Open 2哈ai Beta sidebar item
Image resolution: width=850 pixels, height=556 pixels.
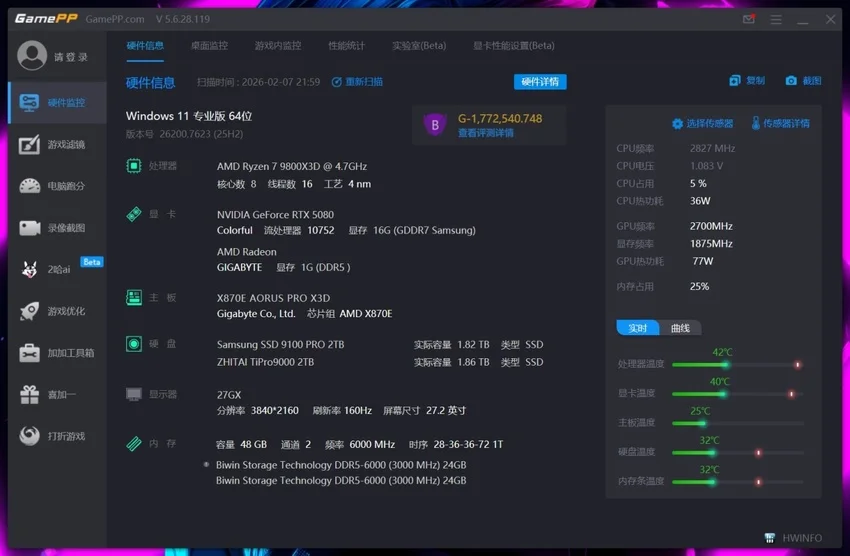tap(57, 269)
